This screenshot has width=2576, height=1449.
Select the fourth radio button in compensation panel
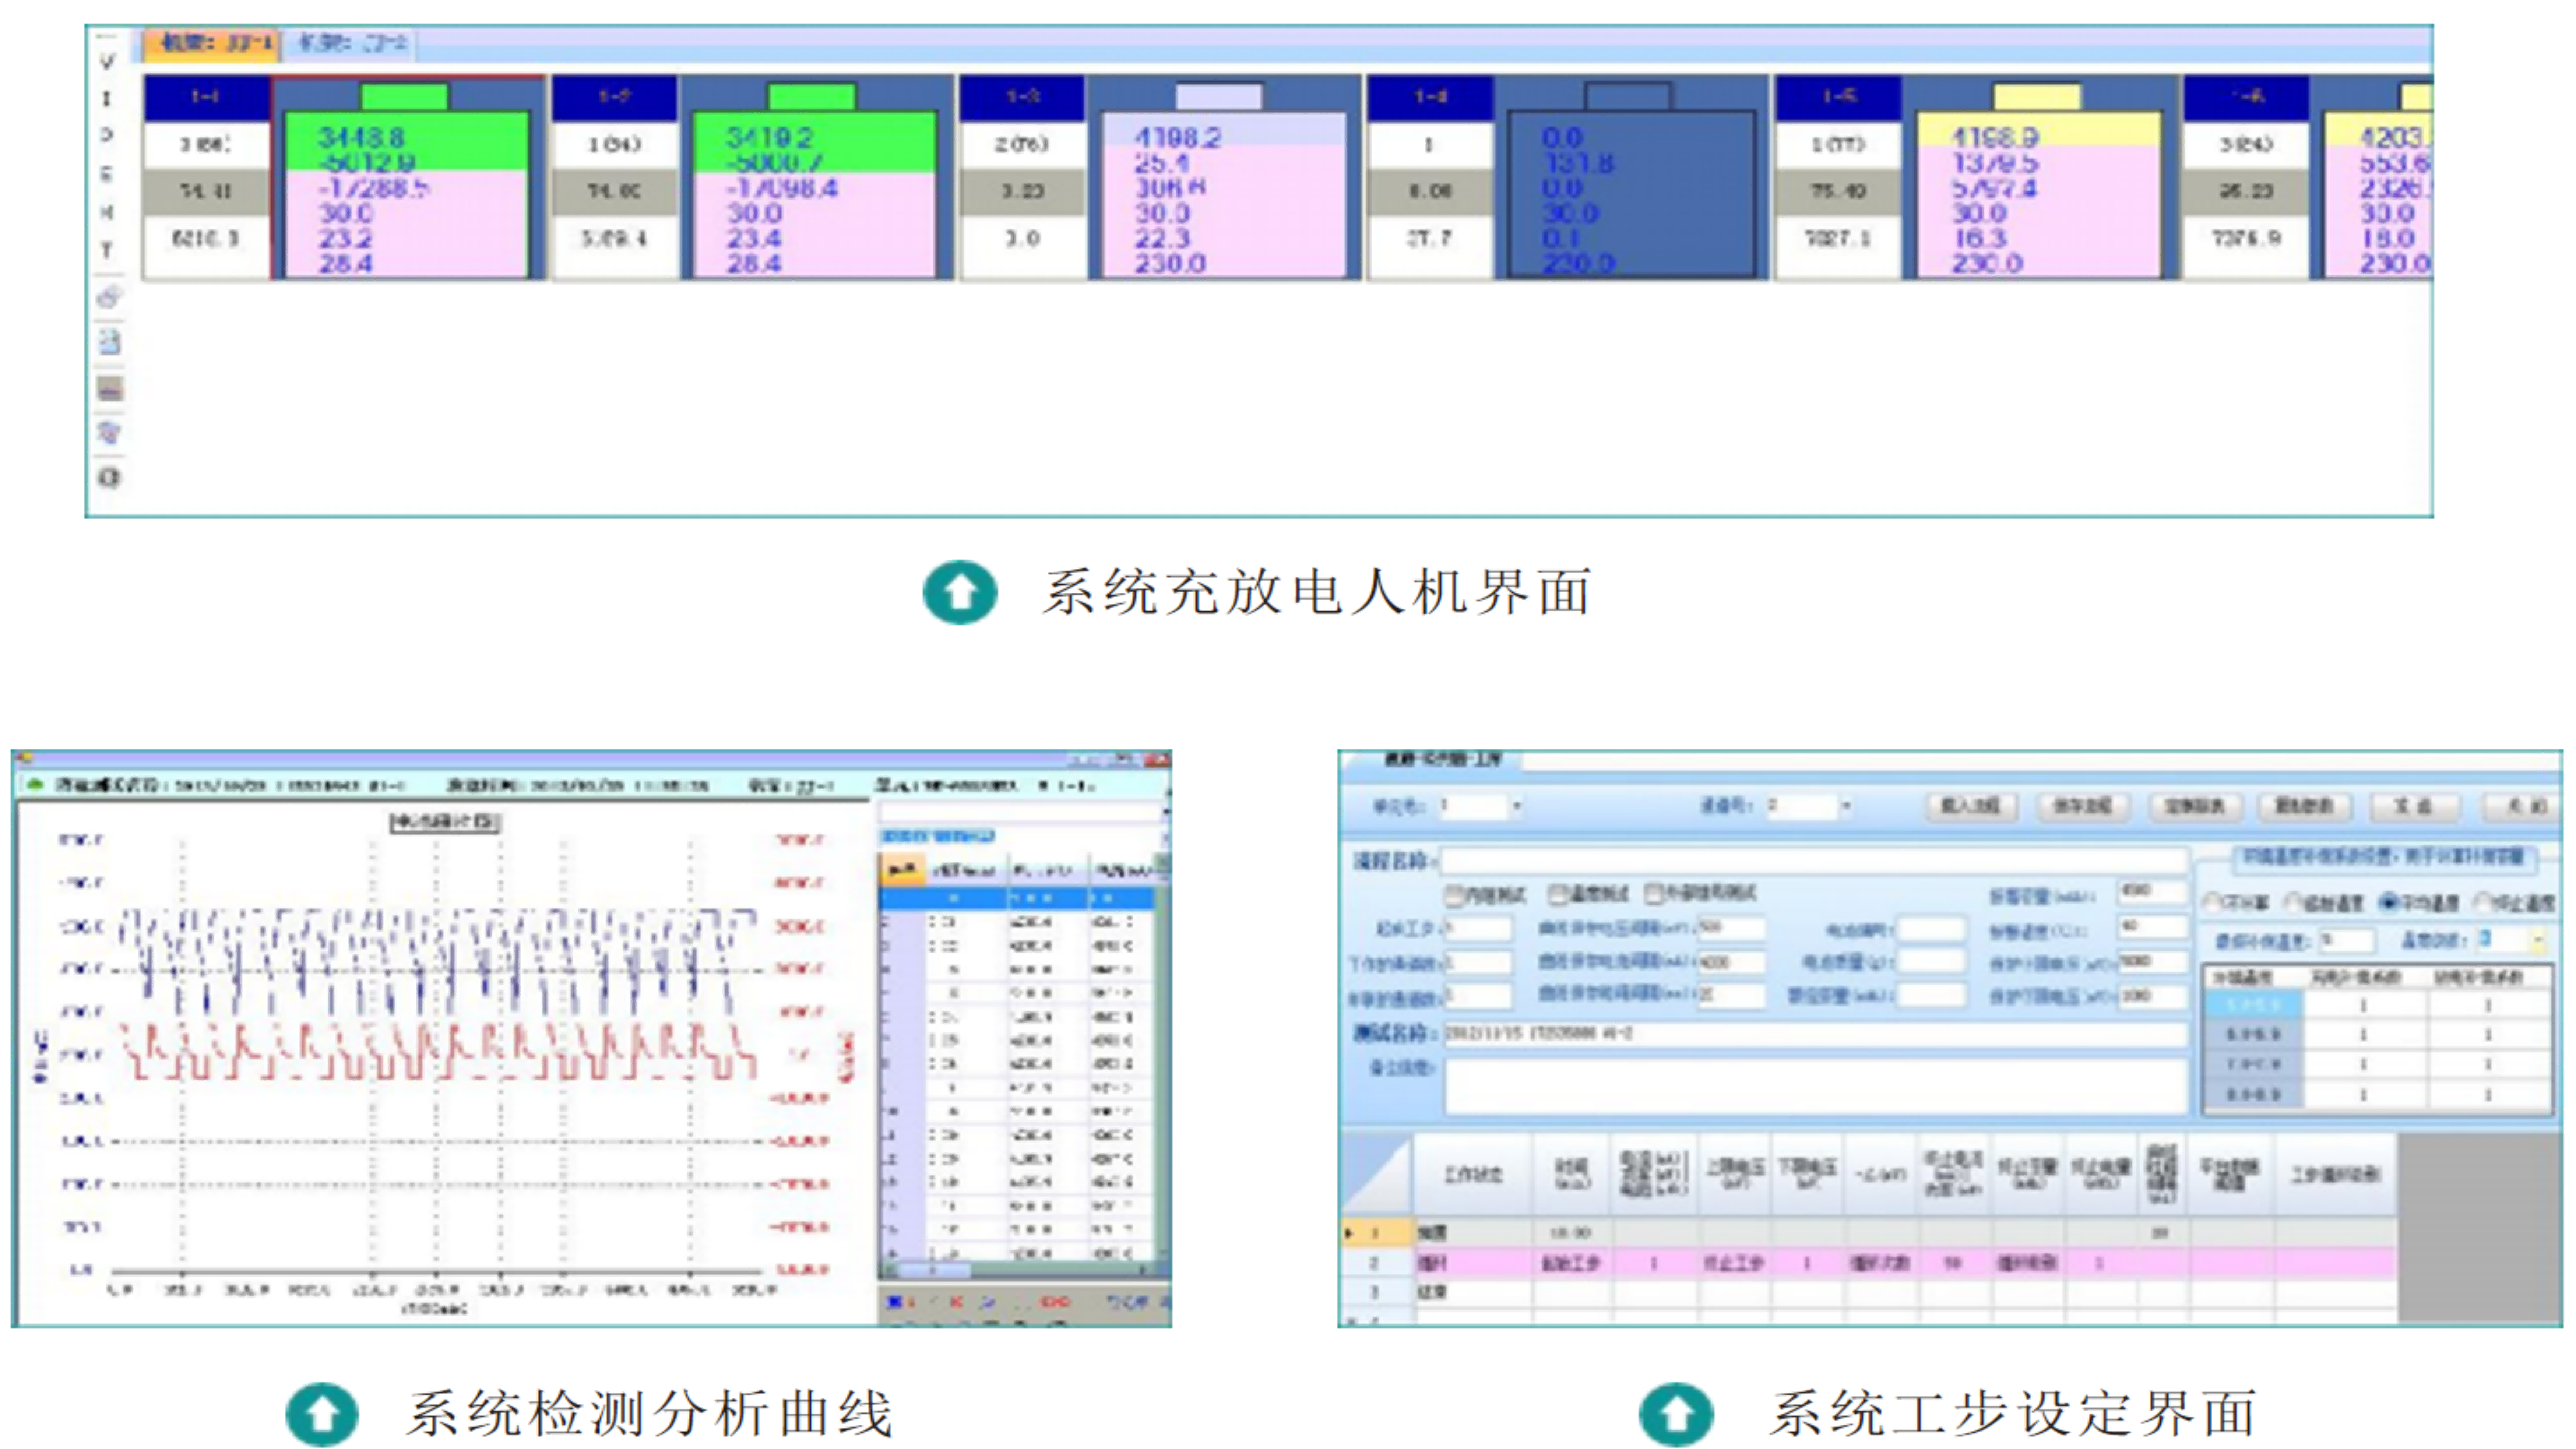coord(2482,903)
